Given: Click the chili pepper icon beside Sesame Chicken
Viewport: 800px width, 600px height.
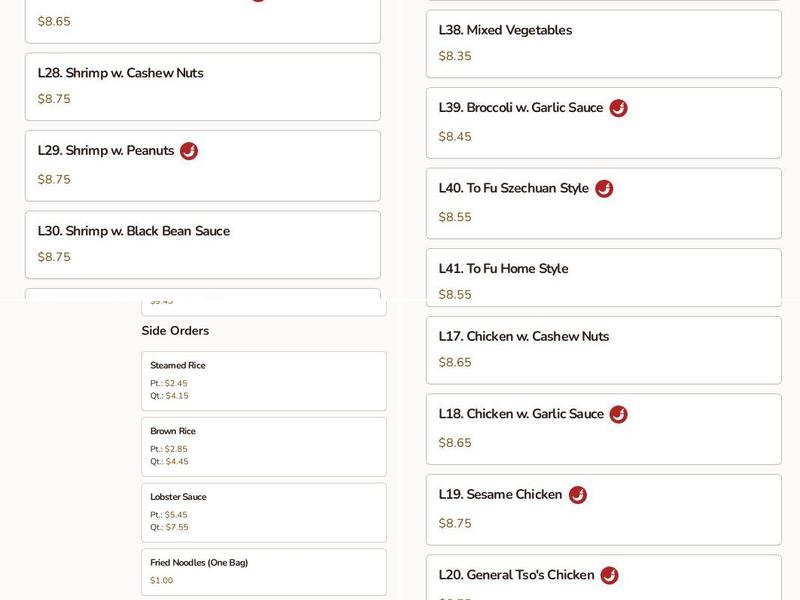Looking at the screenshot, I should (x=577, y=495).
